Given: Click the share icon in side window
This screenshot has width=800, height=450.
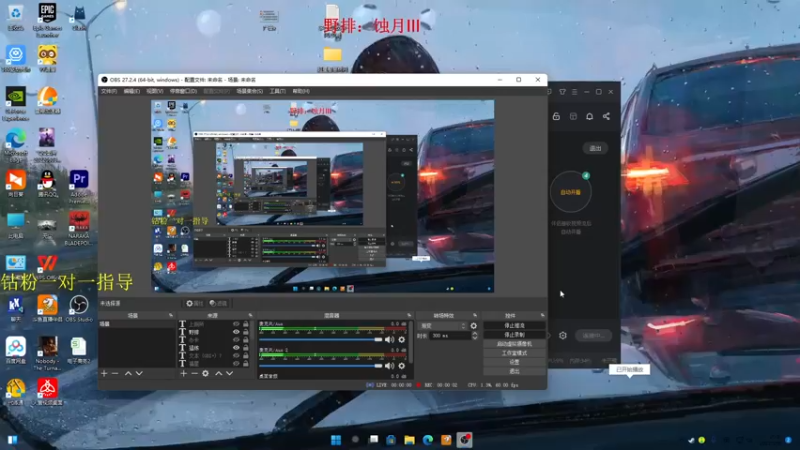Looking at the screenshot, I should 606,116.
